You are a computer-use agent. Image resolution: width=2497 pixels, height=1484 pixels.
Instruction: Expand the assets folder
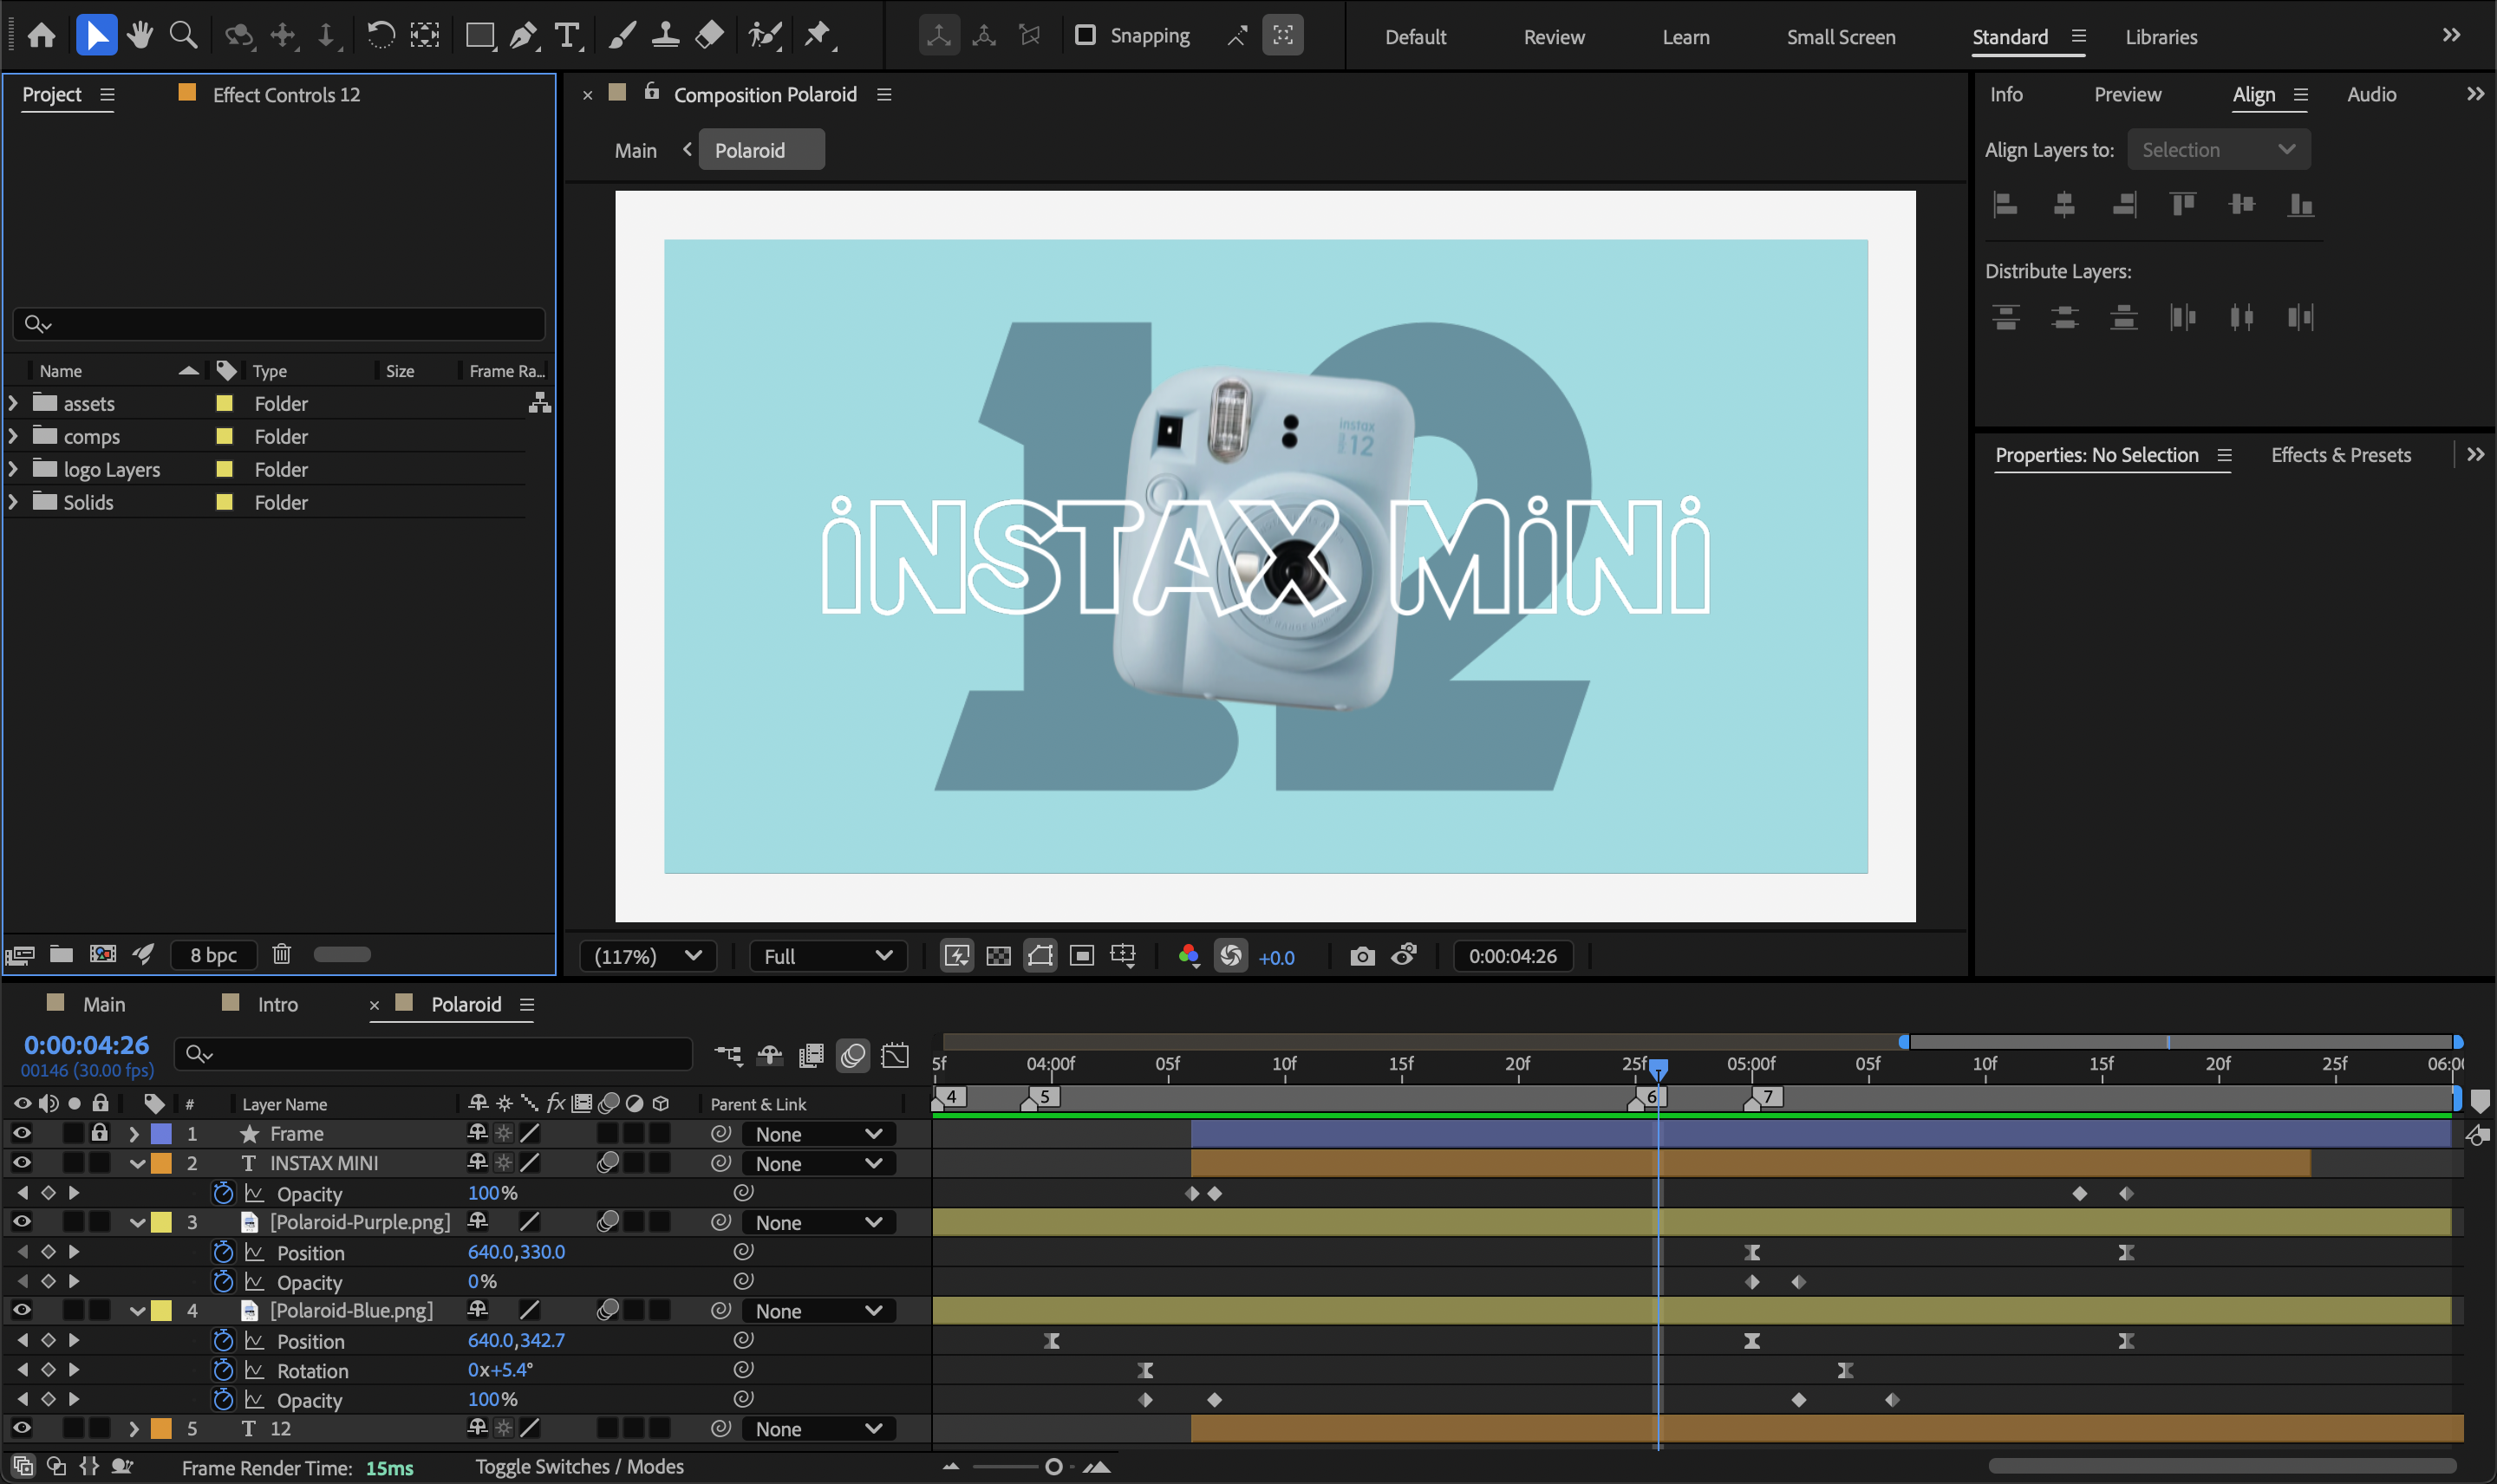point(13,403)
